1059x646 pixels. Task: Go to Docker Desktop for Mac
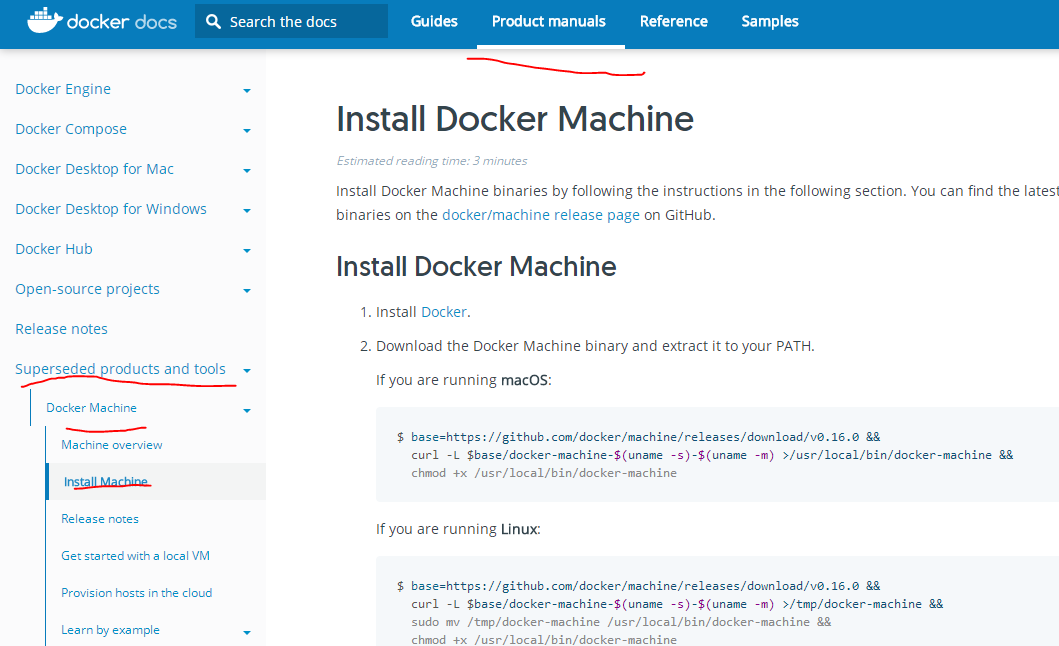pos(95,169)
